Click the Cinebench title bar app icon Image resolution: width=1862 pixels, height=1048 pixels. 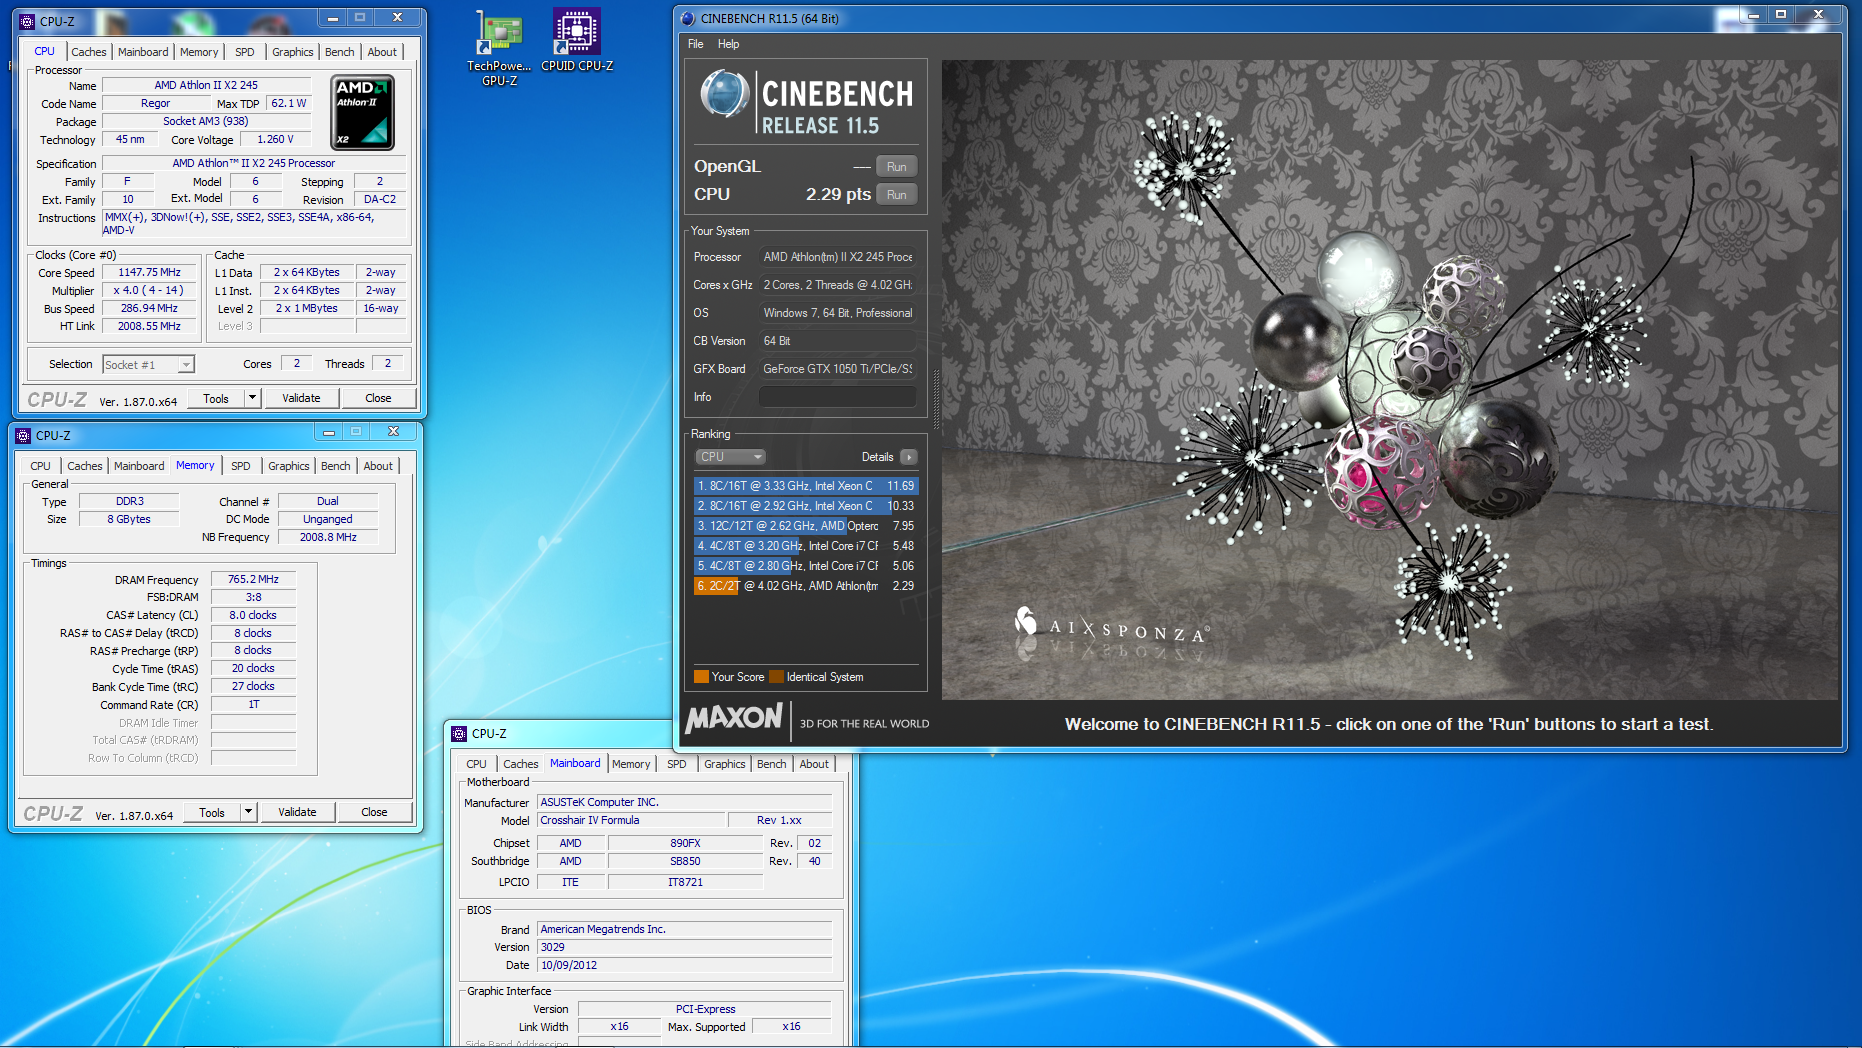[x=687, y=18]
